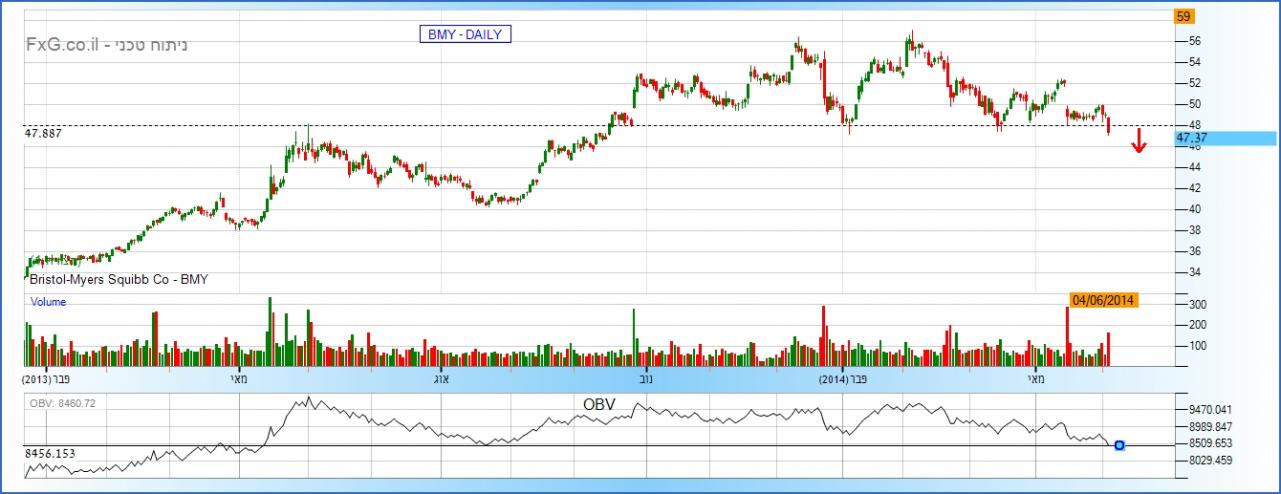Click the BMY - DAILY title box

[465, 34]
